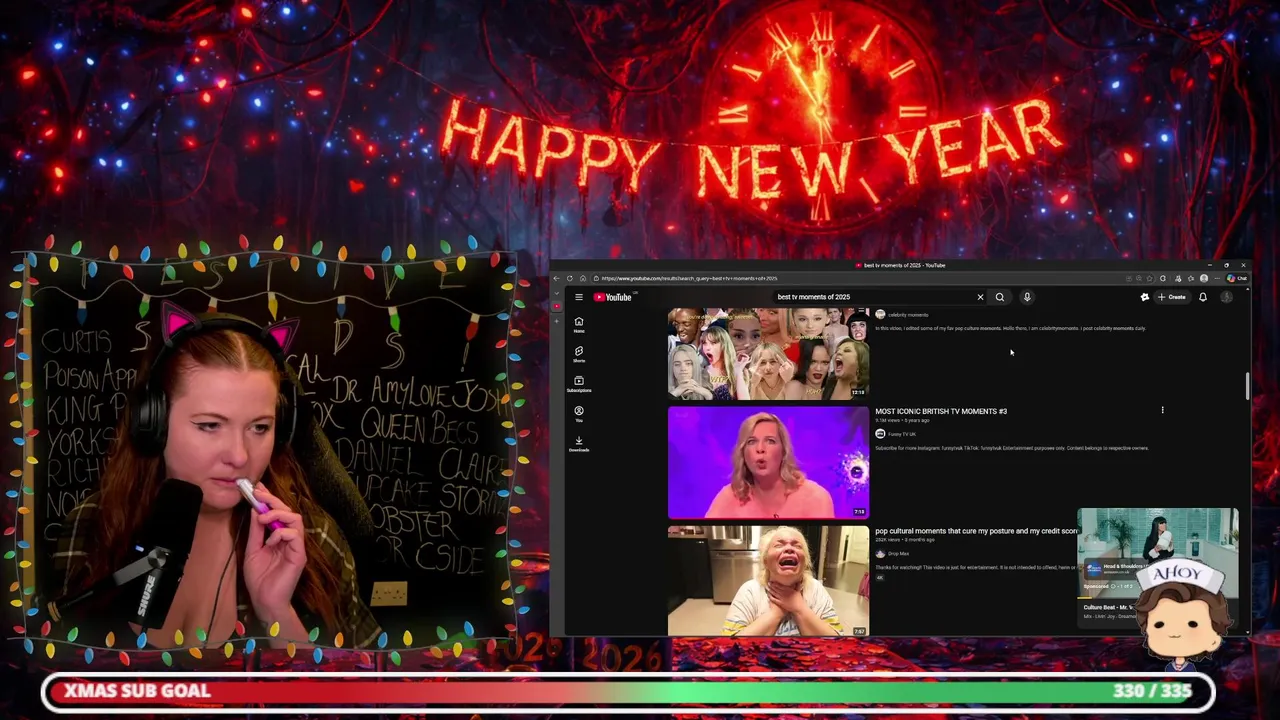The image size is (1280, 720).
Task: Click the Drop Max channel avatar
Action: (880, 554)
